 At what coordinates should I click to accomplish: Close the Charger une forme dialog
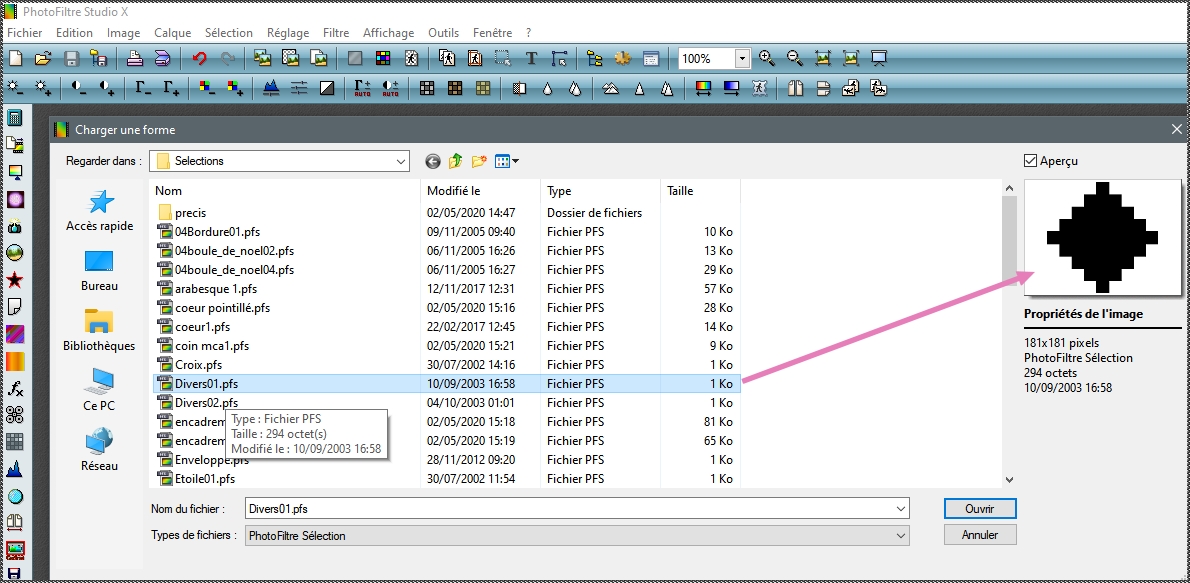coord(1176,130)
